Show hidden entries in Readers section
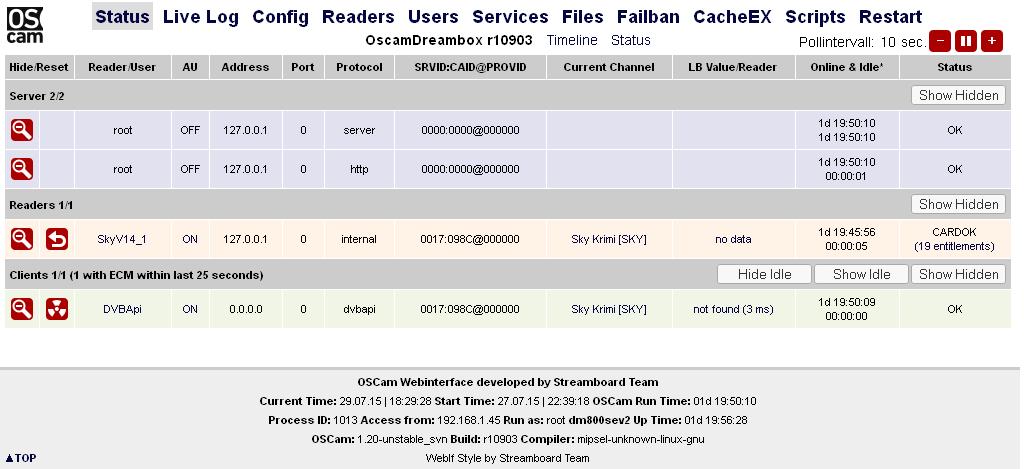 point(958,204)
